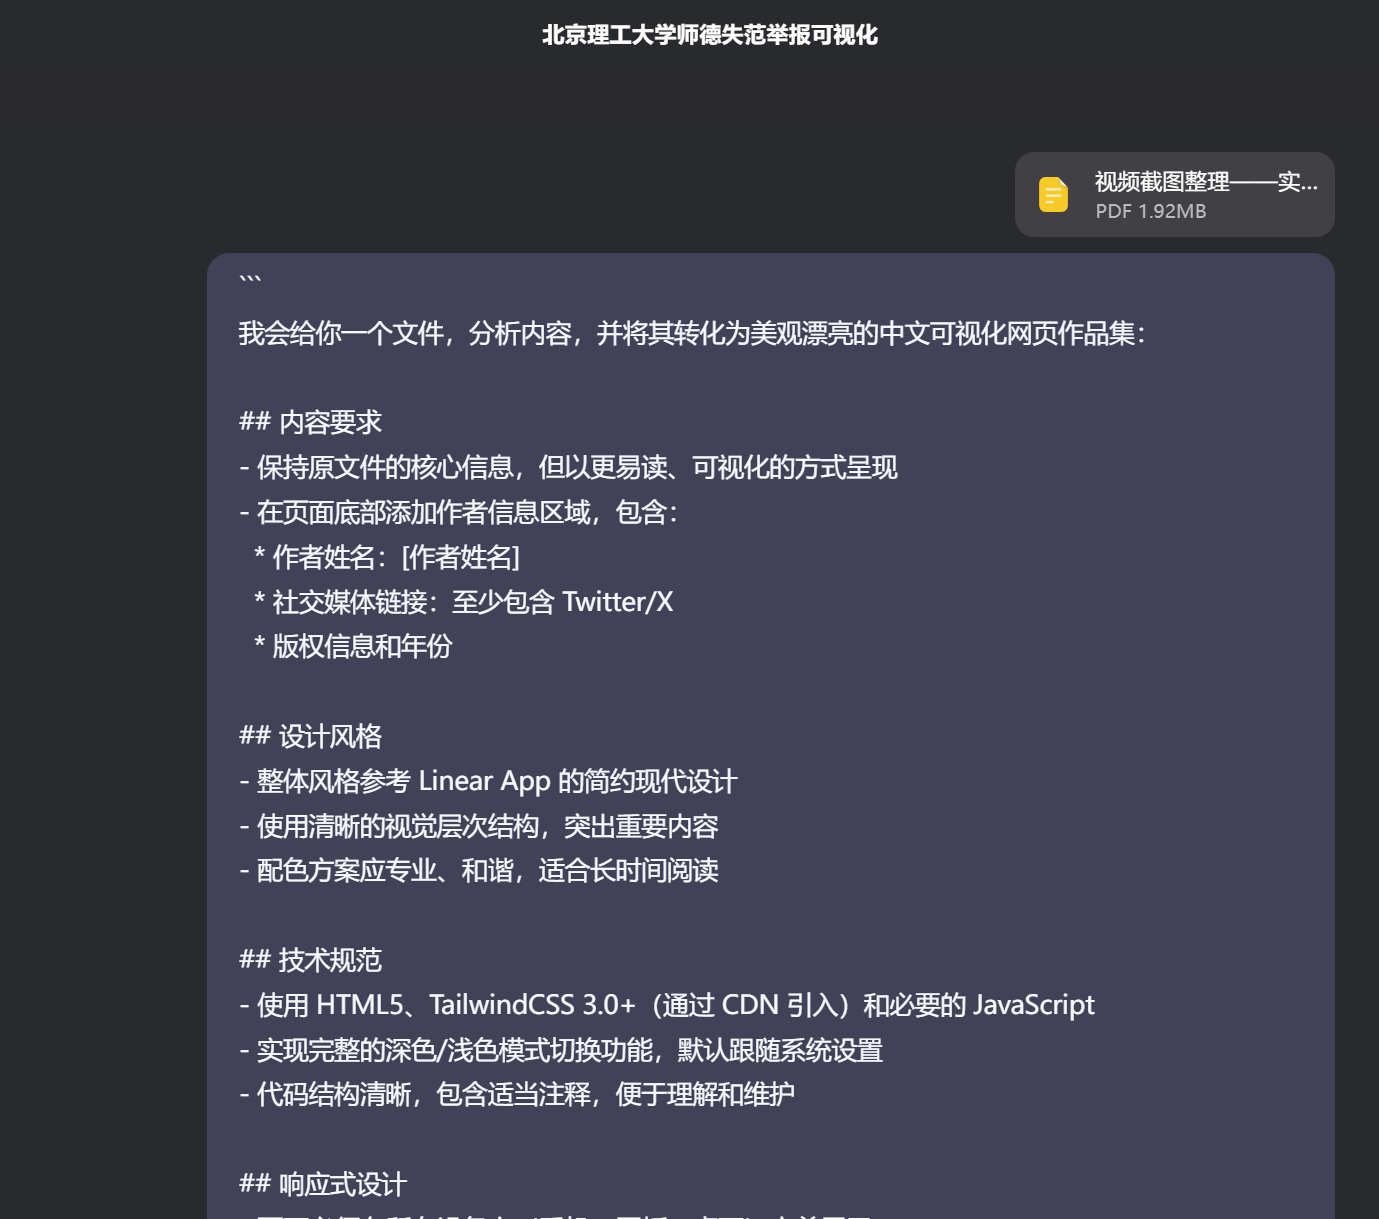1379x1219 pixels.
Task: Click the heading ## 内容要求
Action: [x=310, y=422]
